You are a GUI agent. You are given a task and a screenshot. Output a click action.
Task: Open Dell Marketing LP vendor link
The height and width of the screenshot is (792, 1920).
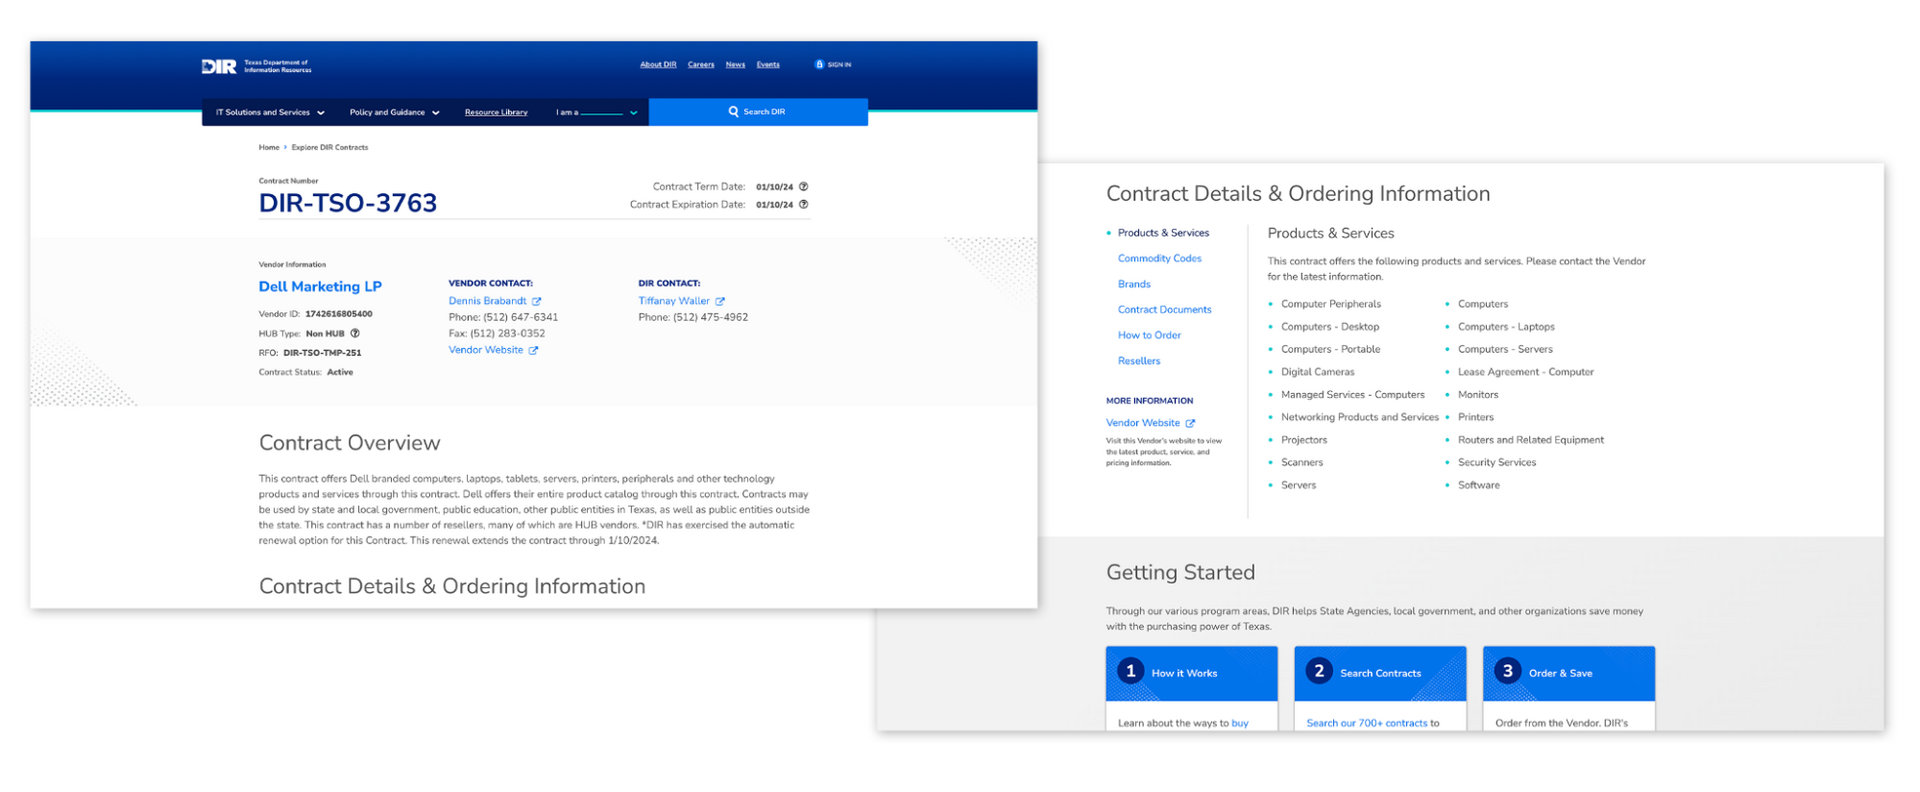[x=320, y=286]
